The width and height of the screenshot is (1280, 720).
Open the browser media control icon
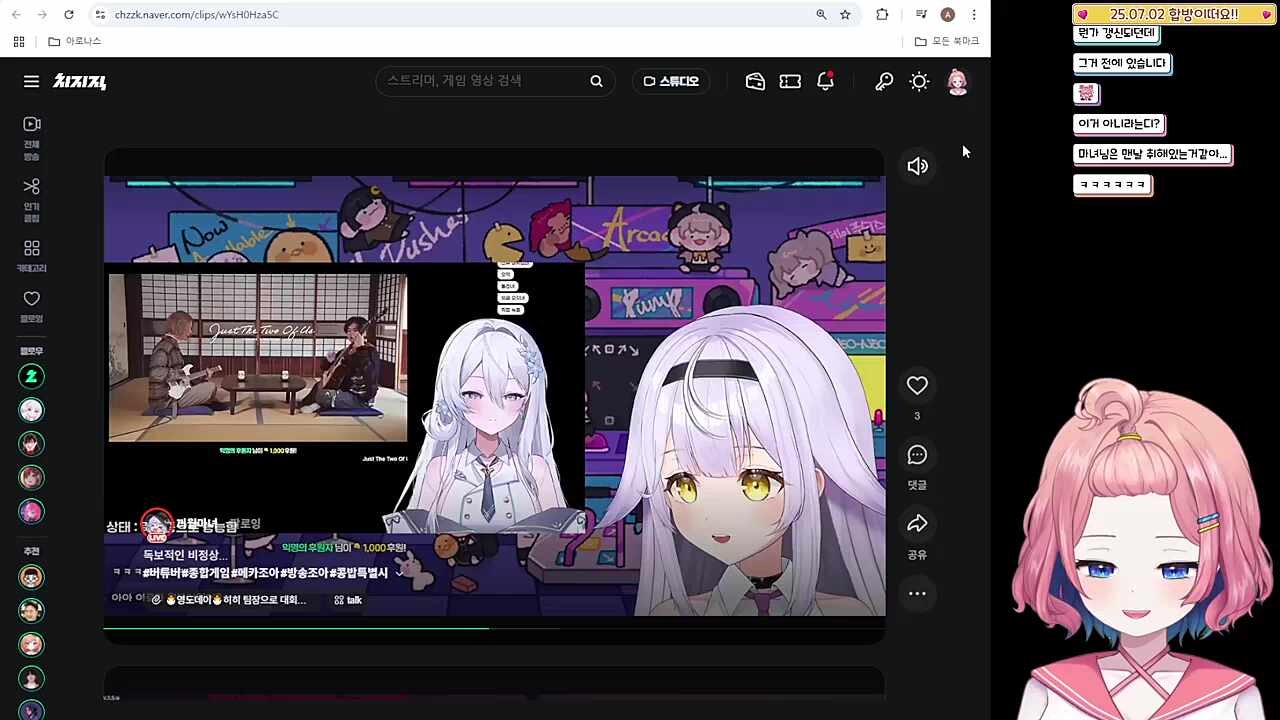(921, 14)
